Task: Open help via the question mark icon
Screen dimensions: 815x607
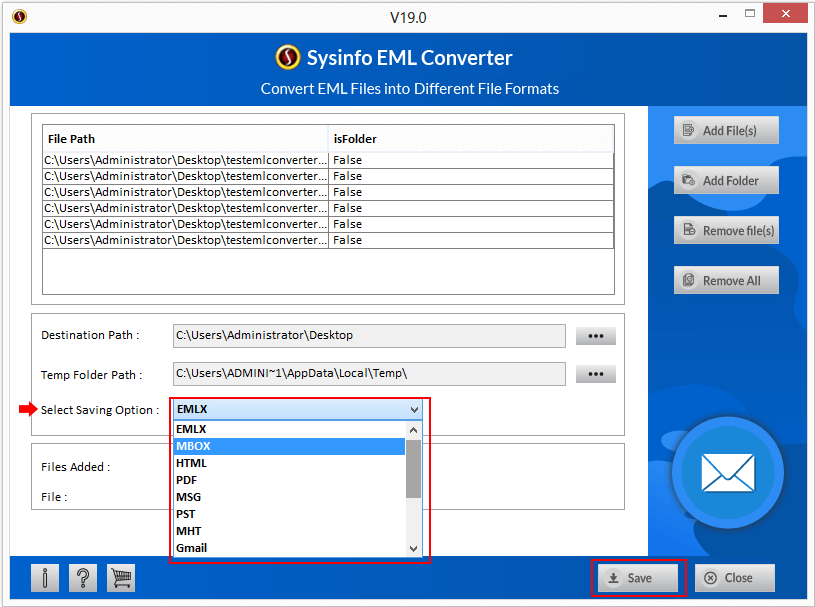Action: point(83,577)
